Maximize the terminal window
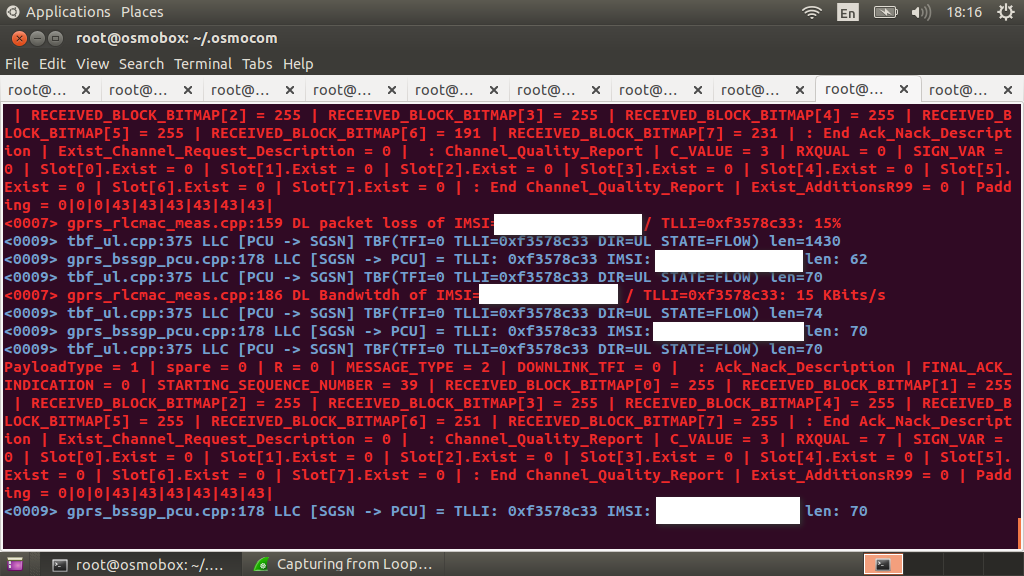 (x=56, y=39)
